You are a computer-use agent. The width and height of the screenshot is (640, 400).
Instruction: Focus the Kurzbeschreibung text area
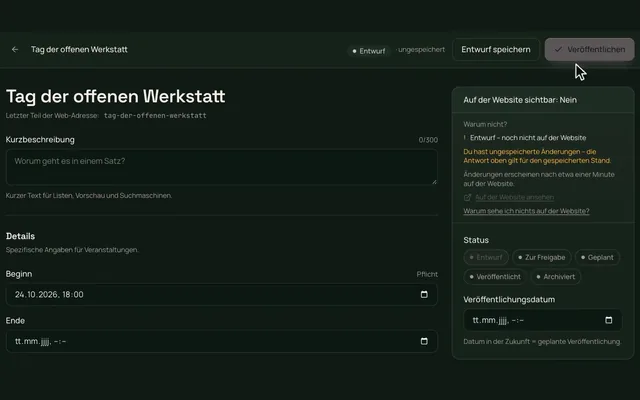point(222,167)
